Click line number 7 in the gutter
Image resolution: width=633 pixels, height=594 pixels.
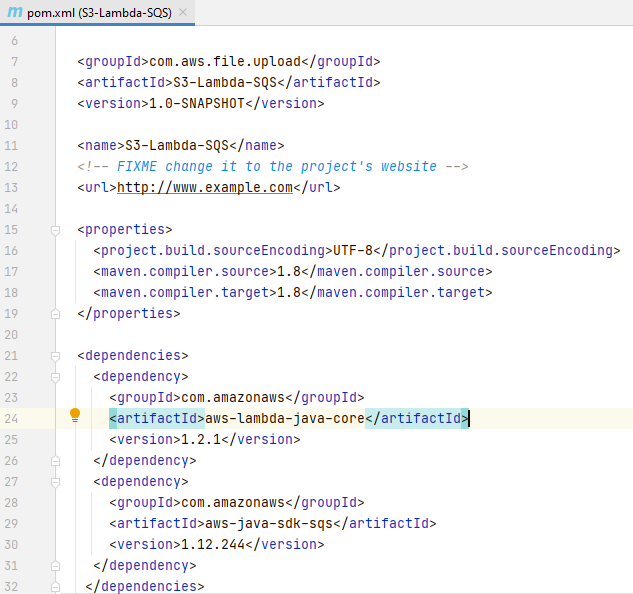click(x=15, y=61)
